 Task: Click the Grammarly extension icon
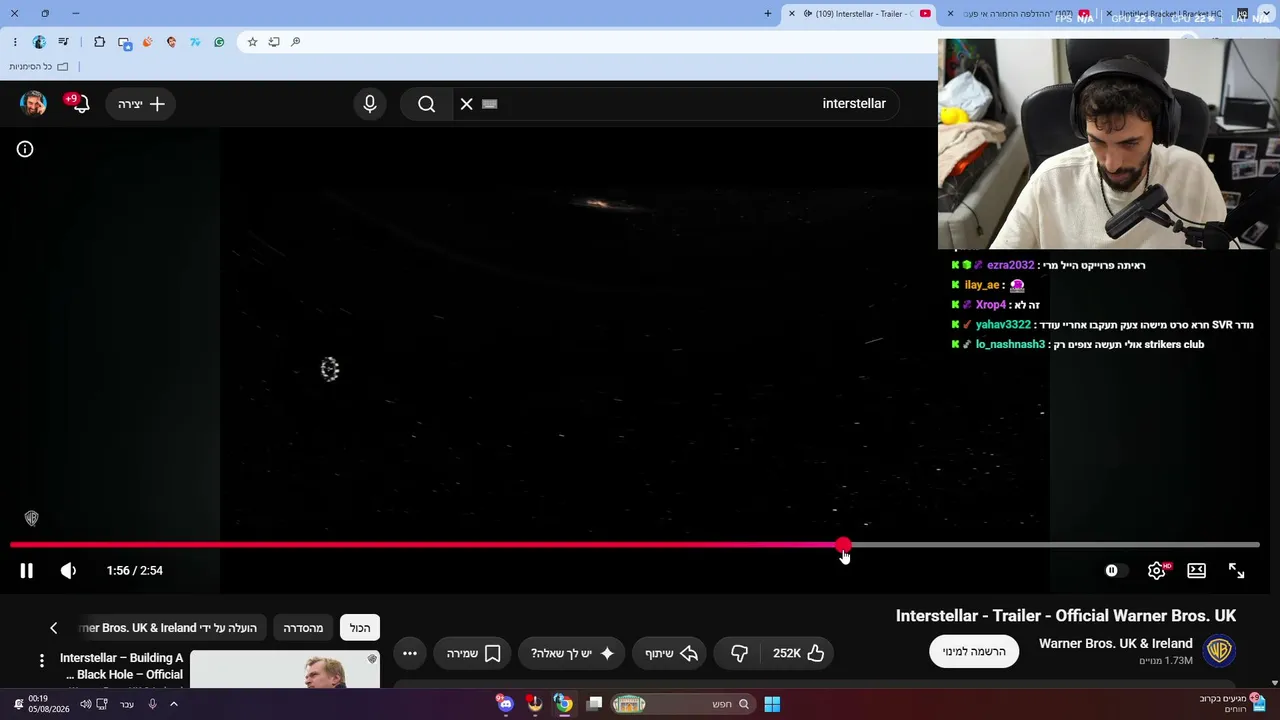tap(219, 42)
